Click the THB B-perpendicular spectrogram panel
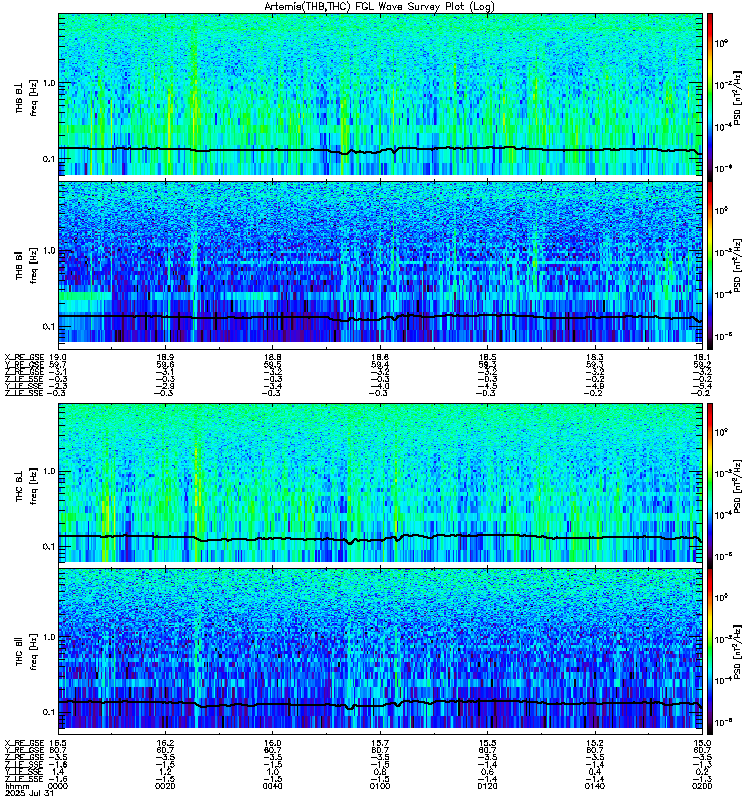The height and width of the screenshot is (800, 750). [x=380, y=94]
